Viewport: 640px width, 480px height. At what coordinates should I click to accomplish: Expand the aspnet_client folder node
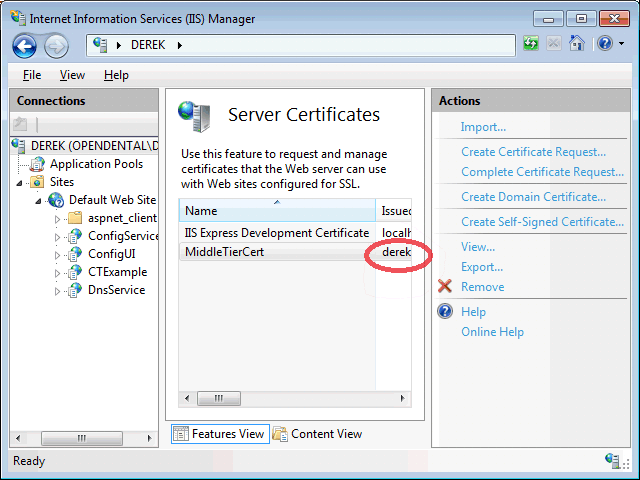point(58,219)
